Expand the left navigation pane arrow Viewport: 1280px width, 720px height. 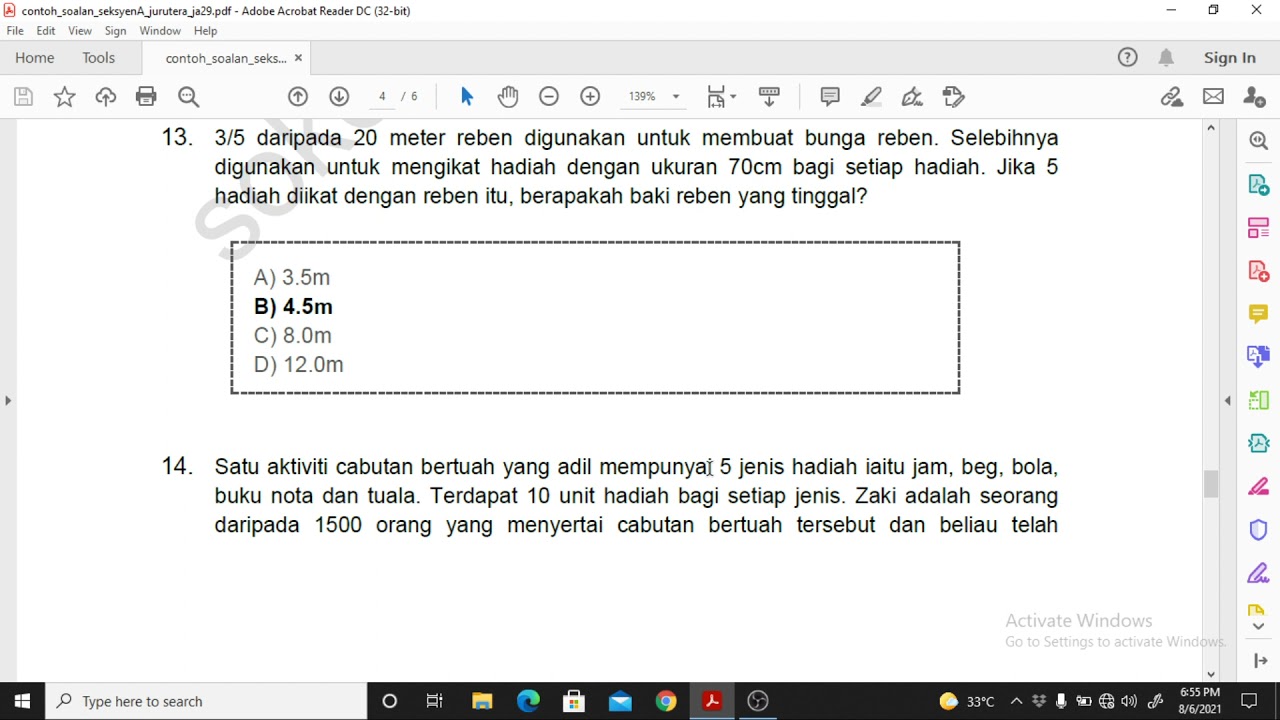pos(8,401)
